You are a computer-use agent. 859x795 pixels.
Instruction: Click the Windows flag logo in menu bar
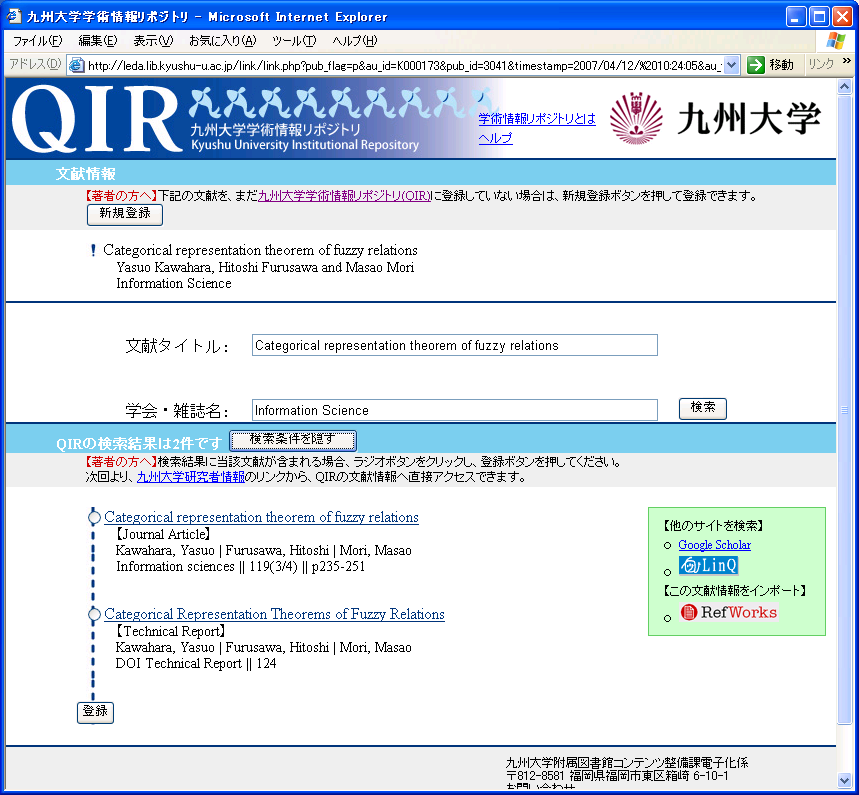[x=836, y=40]
